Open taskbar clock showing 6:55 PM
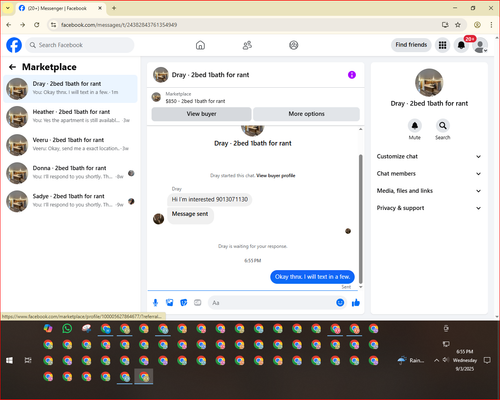 [465, 360]
